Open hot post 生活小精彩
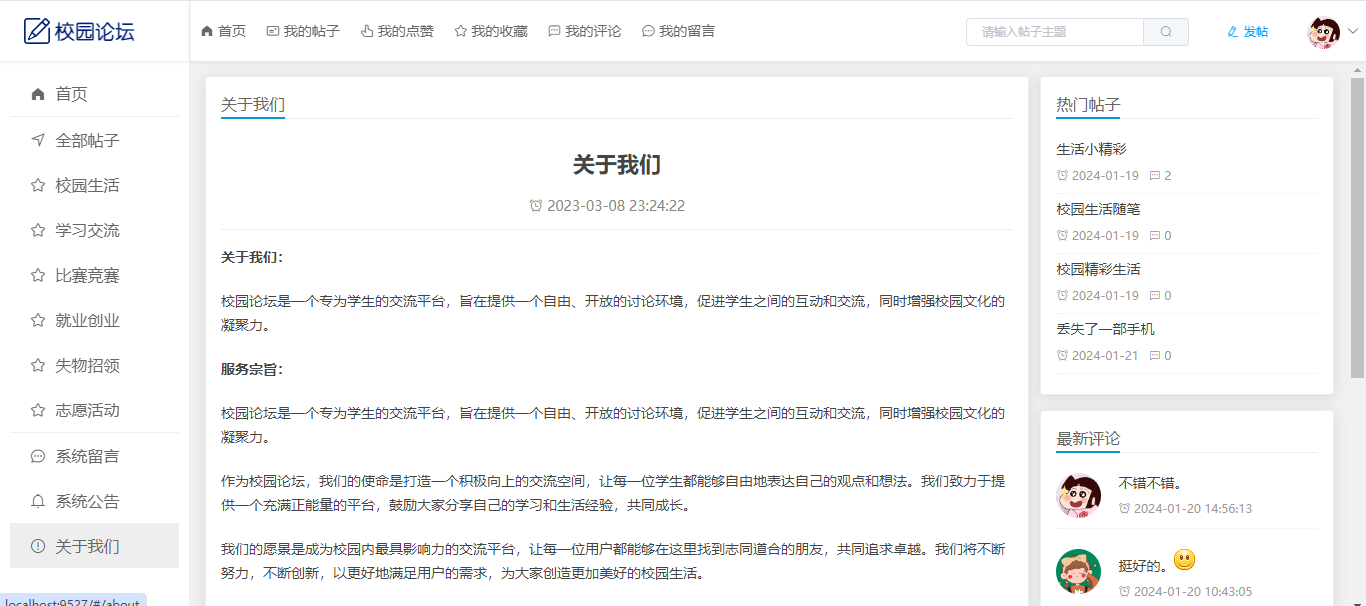 (1091, 149)
